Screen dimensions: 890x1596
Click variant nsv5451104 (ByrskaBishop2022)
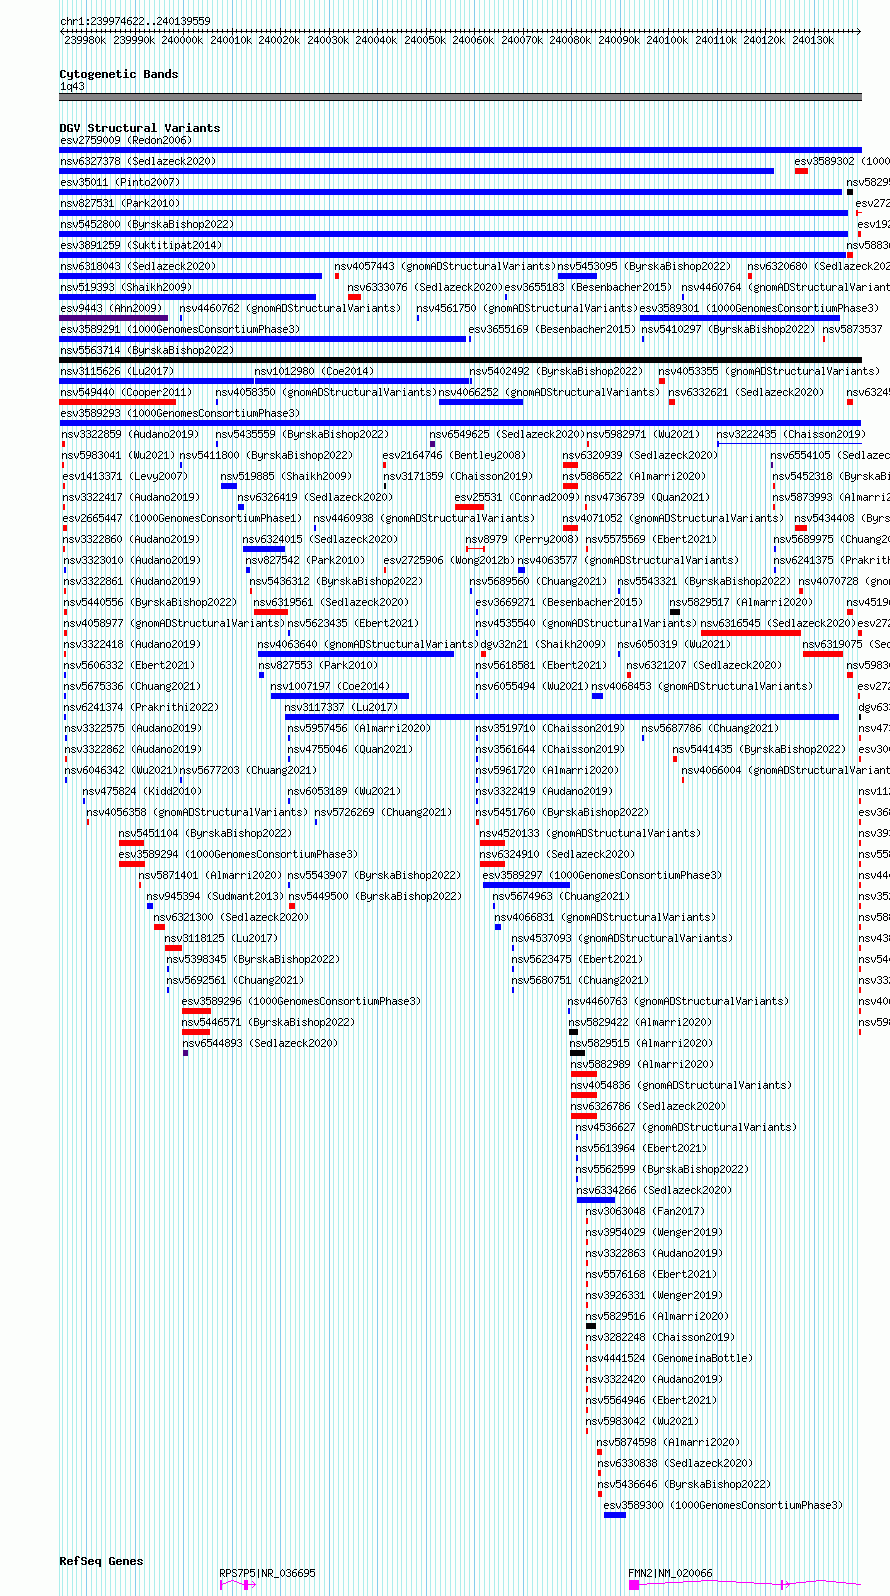(x=131, y=843)
